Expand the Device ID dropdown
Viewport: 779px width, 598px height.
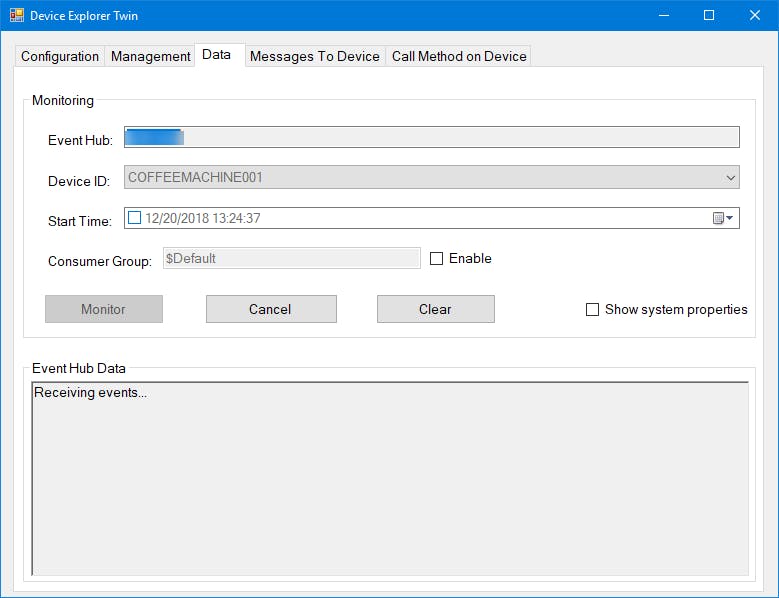coord(730,177)
